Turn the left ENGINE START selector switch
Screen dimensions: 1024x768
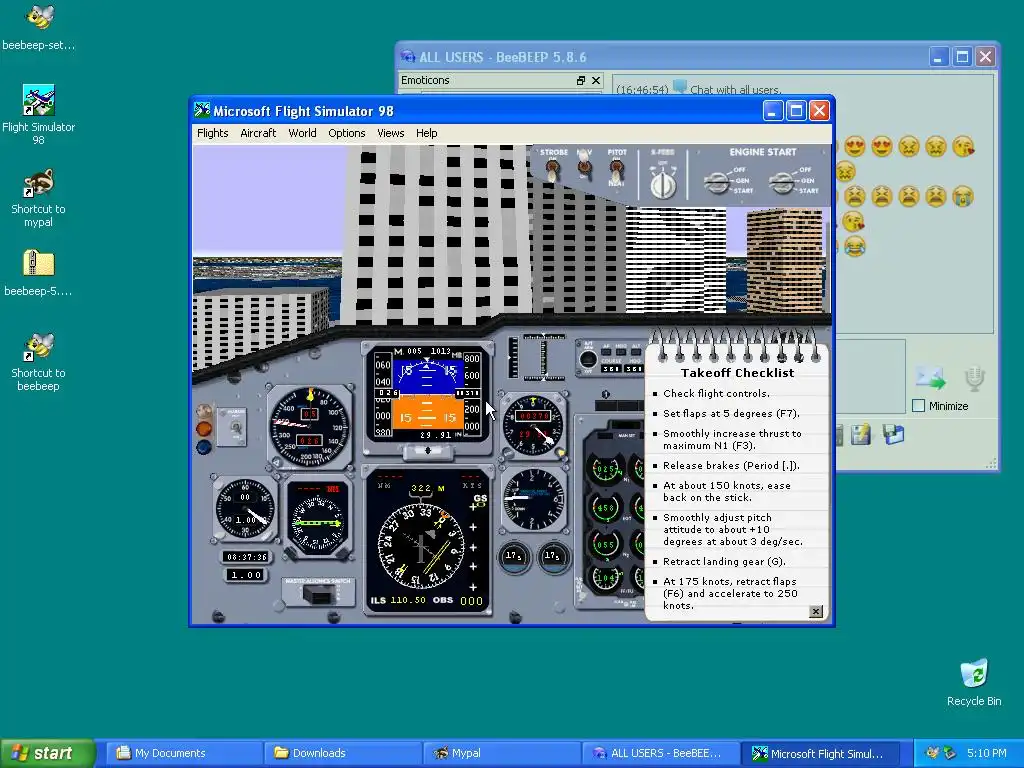tap(718, 182)
